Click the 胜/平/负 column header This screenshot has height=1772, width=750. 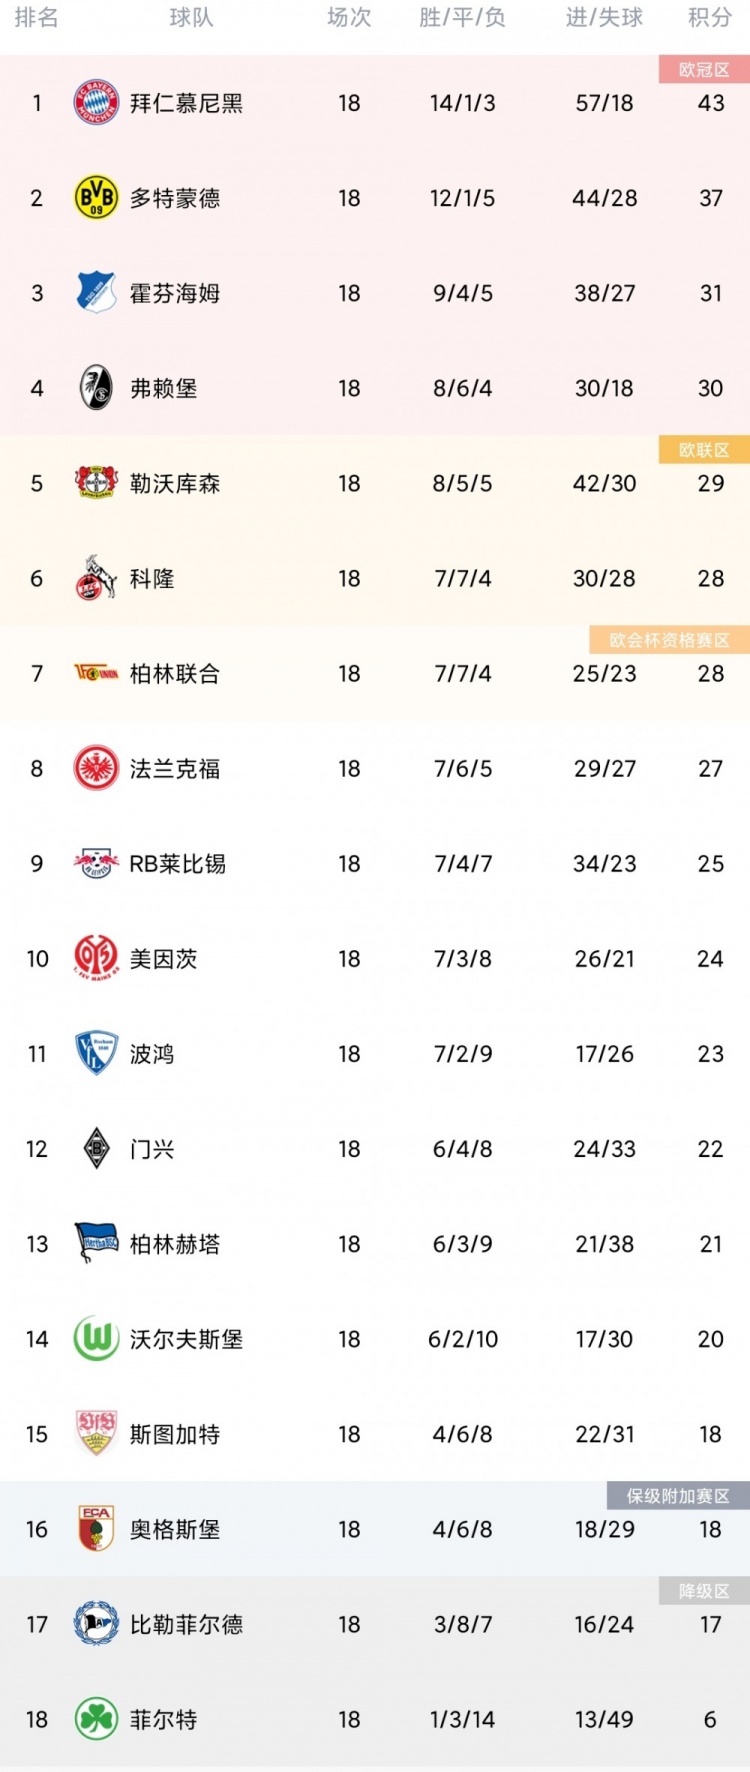[462, 18]
